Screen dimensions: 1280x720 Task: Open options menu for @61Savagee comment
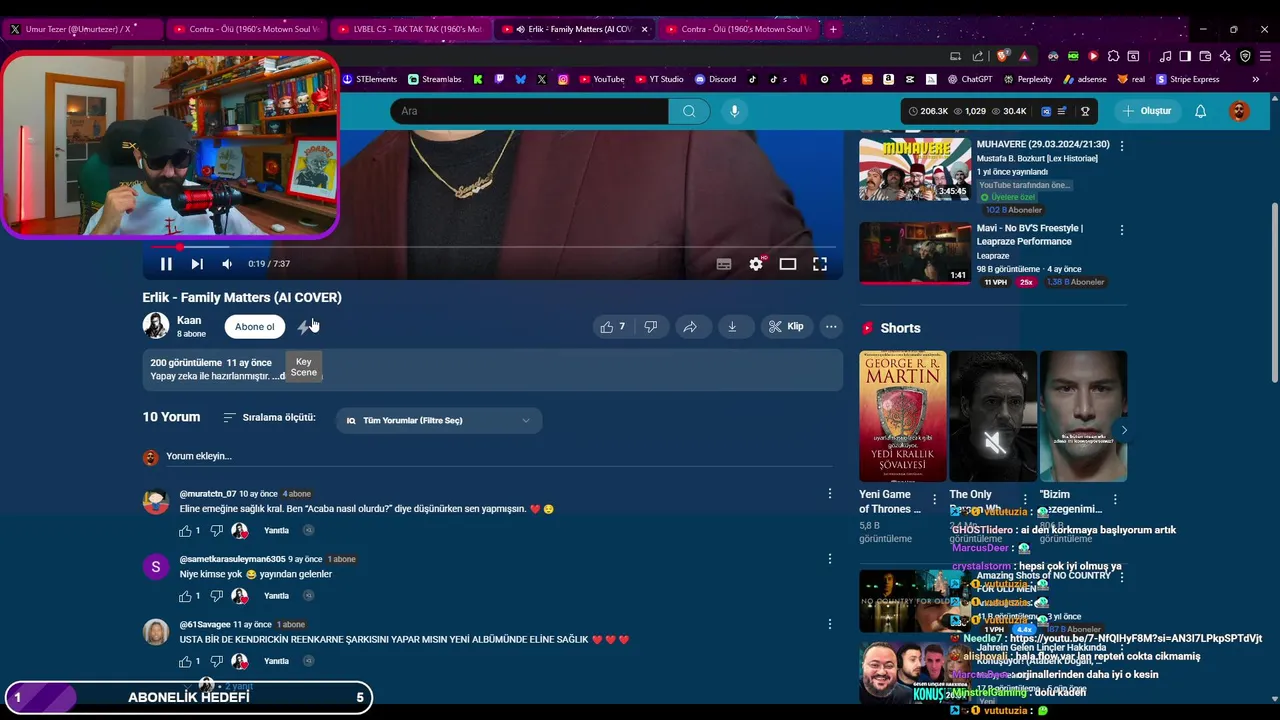[x=829, y=624]
